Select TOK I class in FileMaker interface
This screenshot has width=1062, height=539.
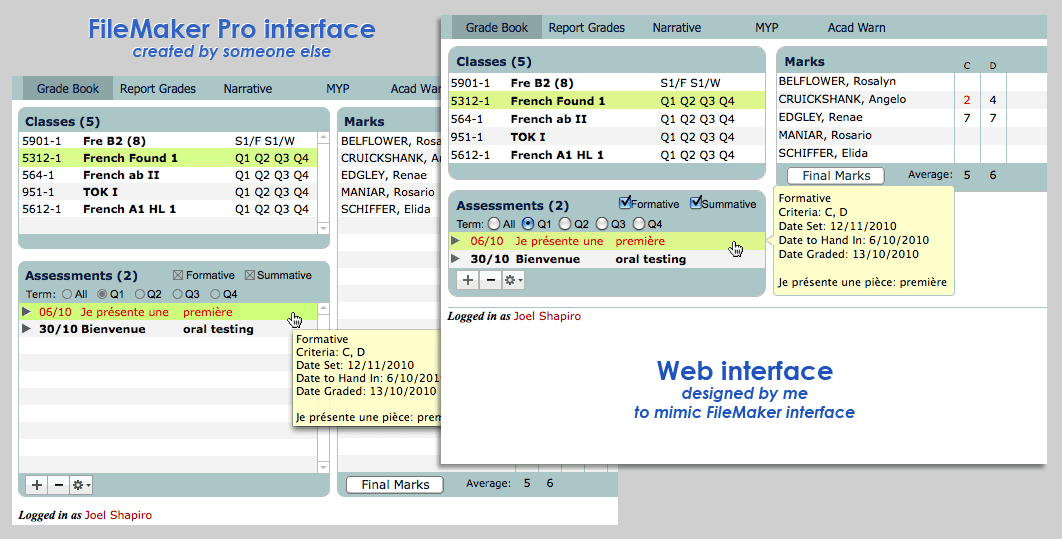click(168, 192)
